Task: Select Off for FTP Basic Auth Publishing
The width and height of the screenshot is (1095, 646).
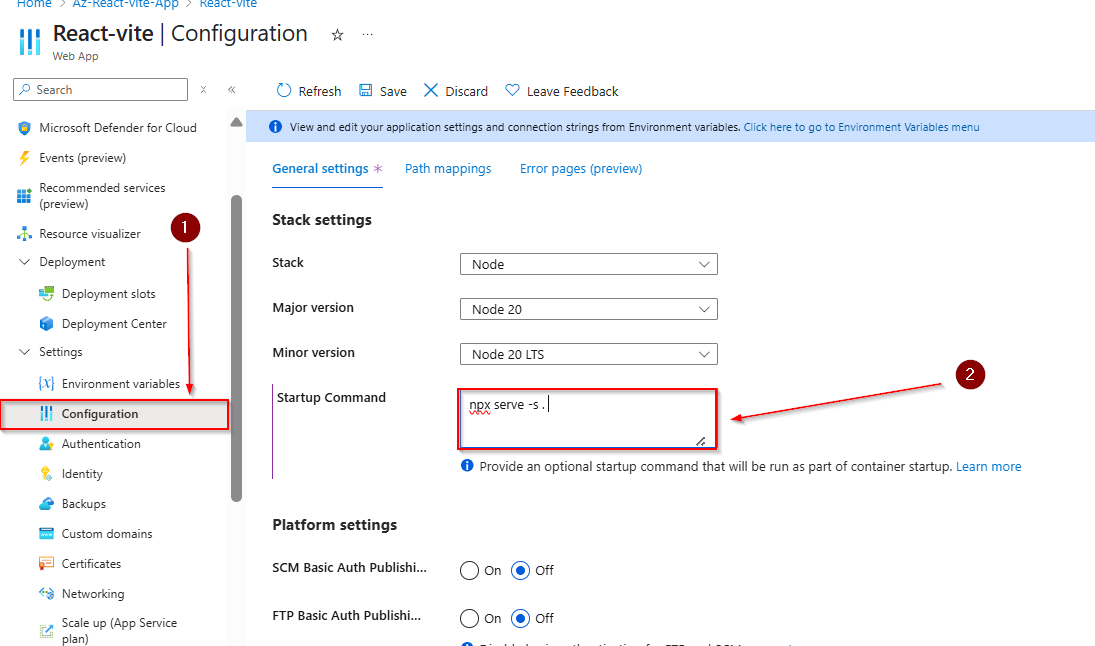Action: click(x=520, y=619)
